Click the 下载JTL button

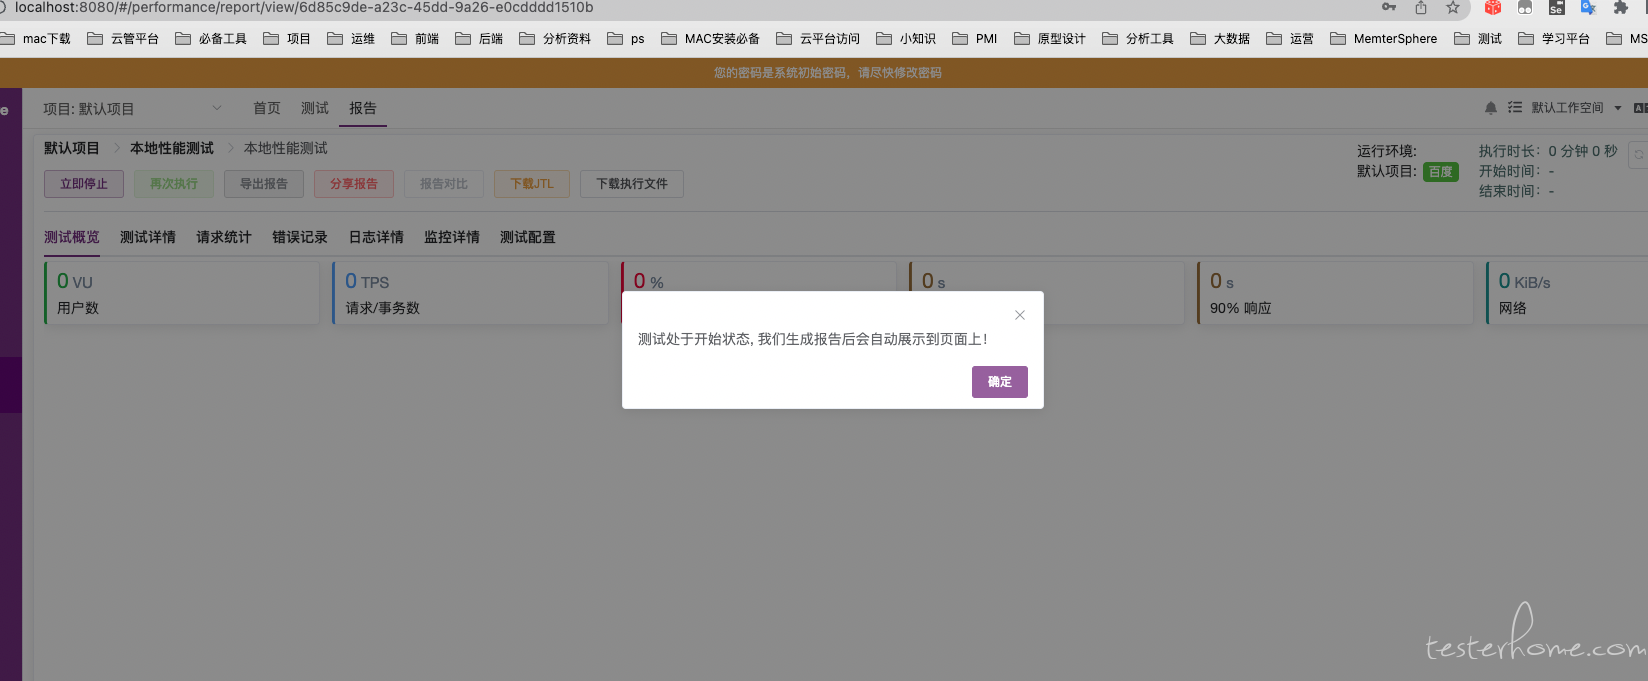pos(532,184)
